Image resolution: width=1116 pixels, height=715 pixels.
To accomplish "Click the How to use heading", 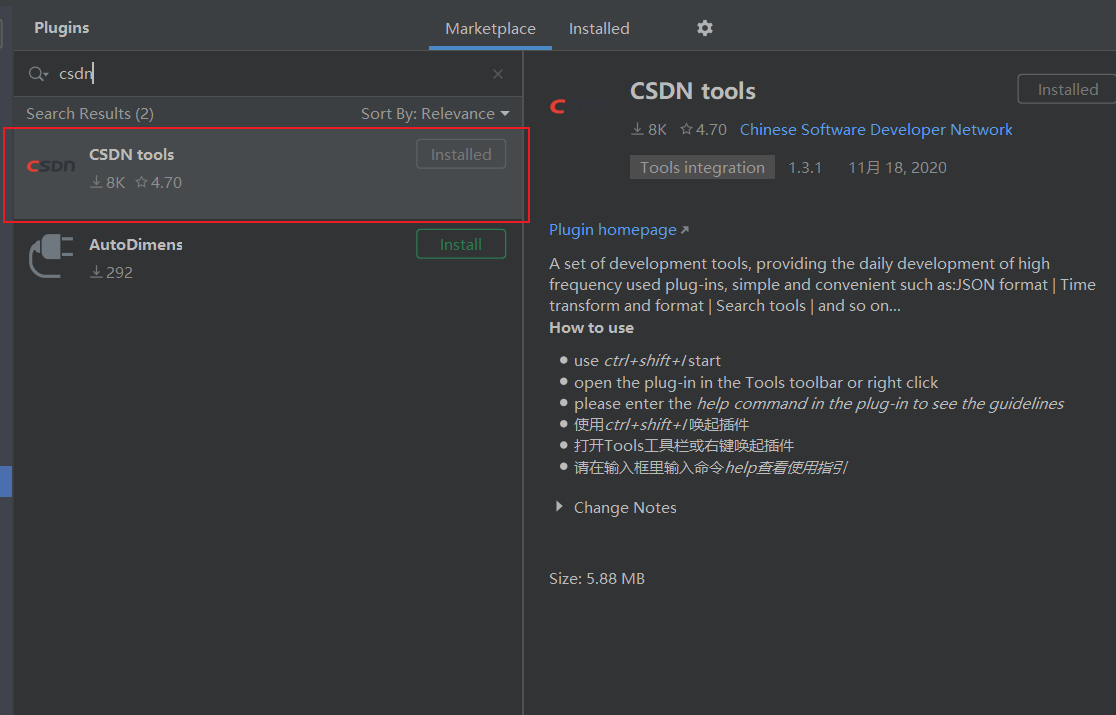I will click(x=591, y=327).
